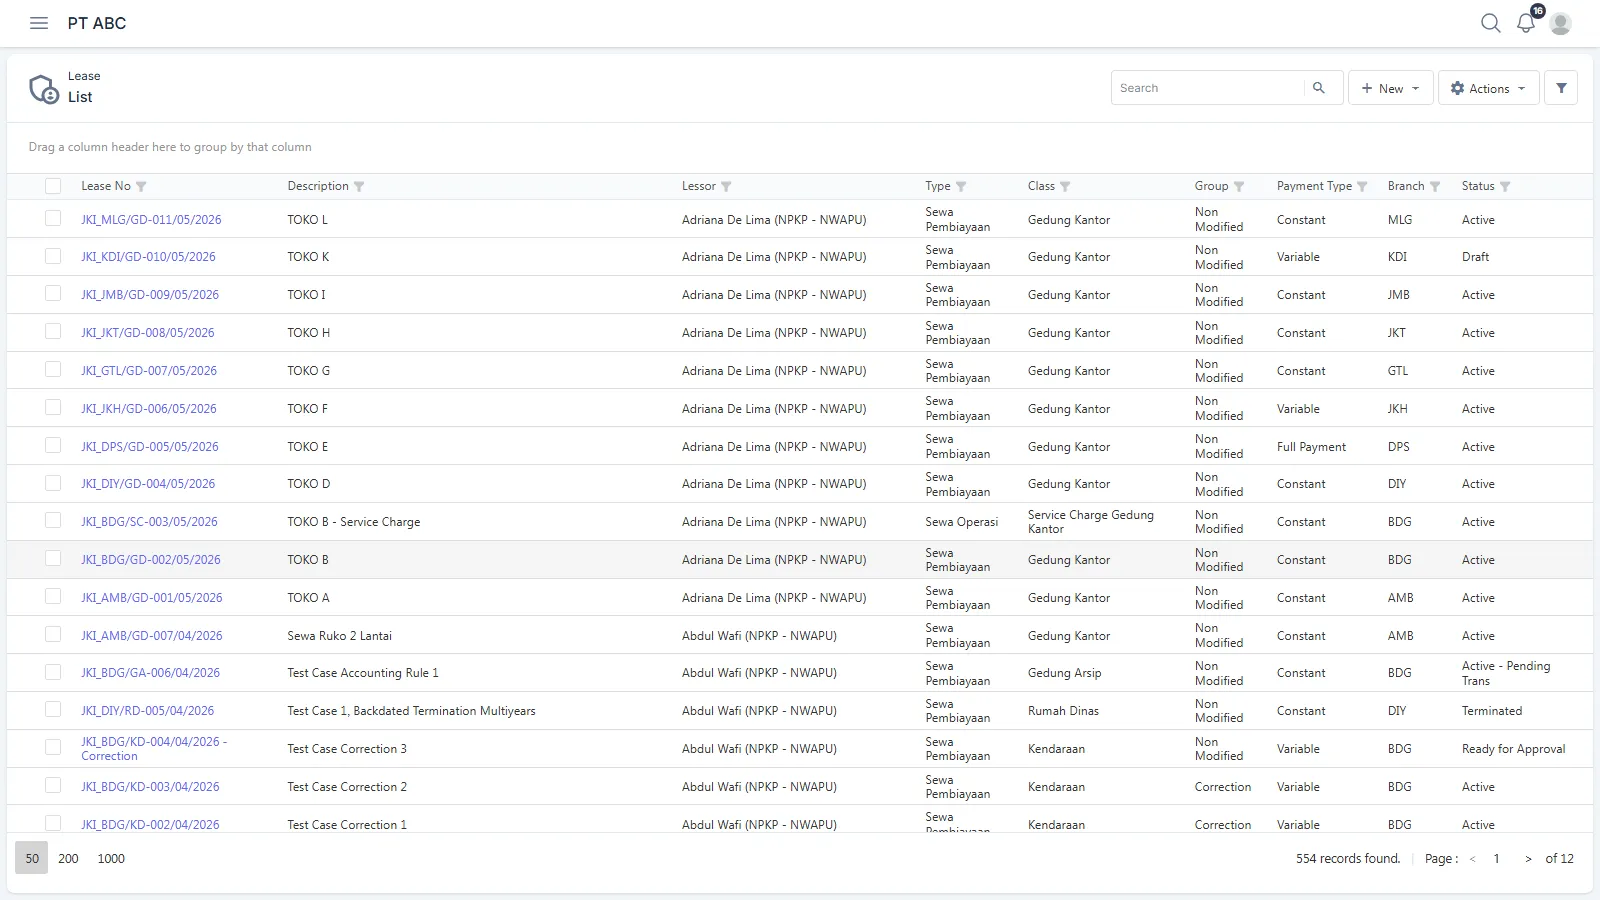Check the row for Sewa Ruko 2 Lantai
This screenshot has width=1600, height=900.
tap(53, 634)
